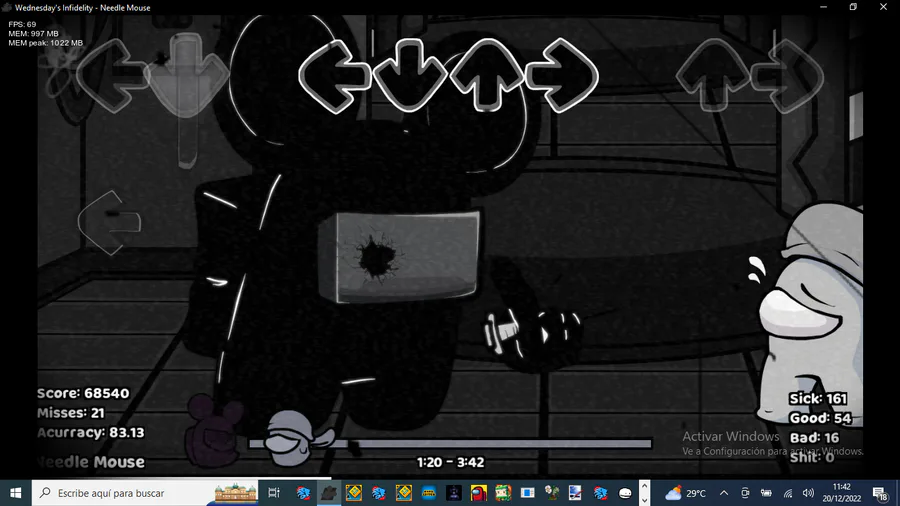
Task: Click the Acurracy: 83.13 readout
Action: point(91,433)
